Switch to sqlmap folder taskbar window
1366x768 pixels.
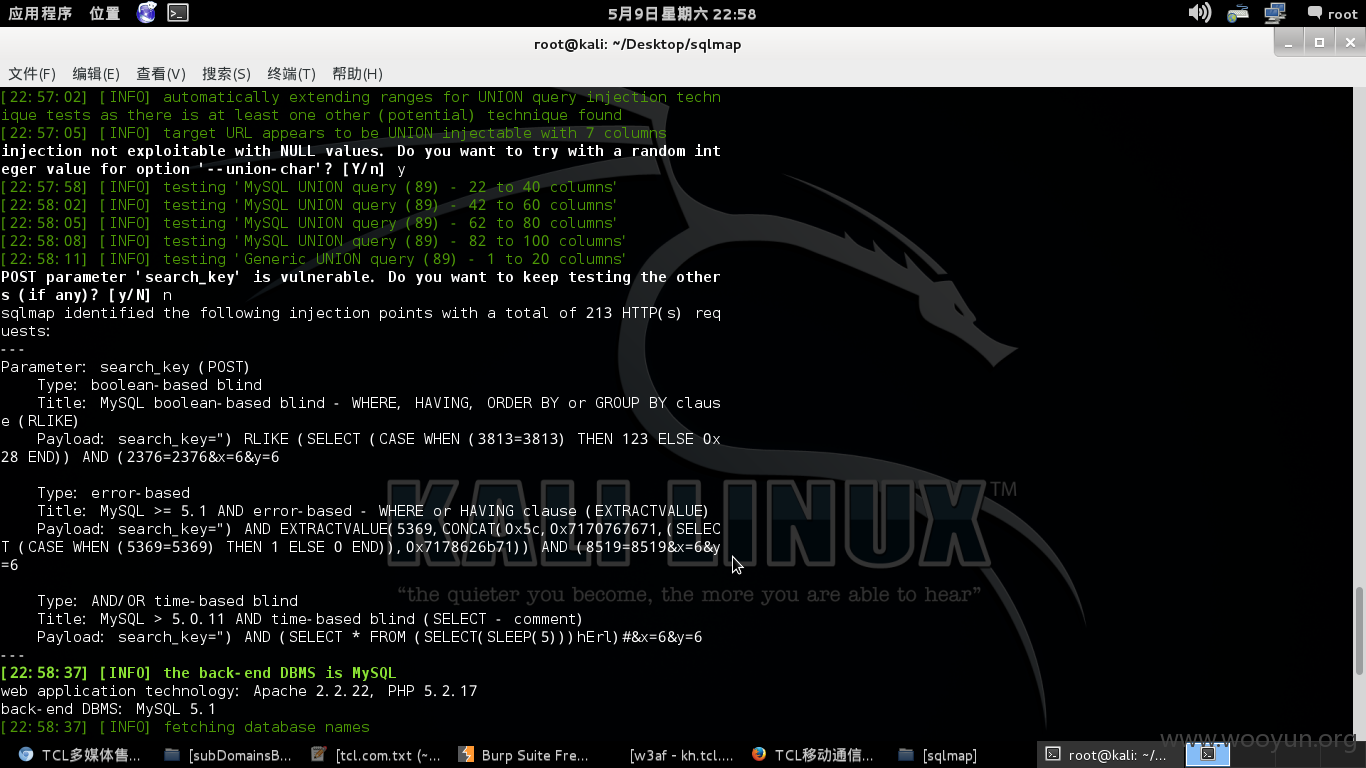pyautogui.click(x=937, y=755)
